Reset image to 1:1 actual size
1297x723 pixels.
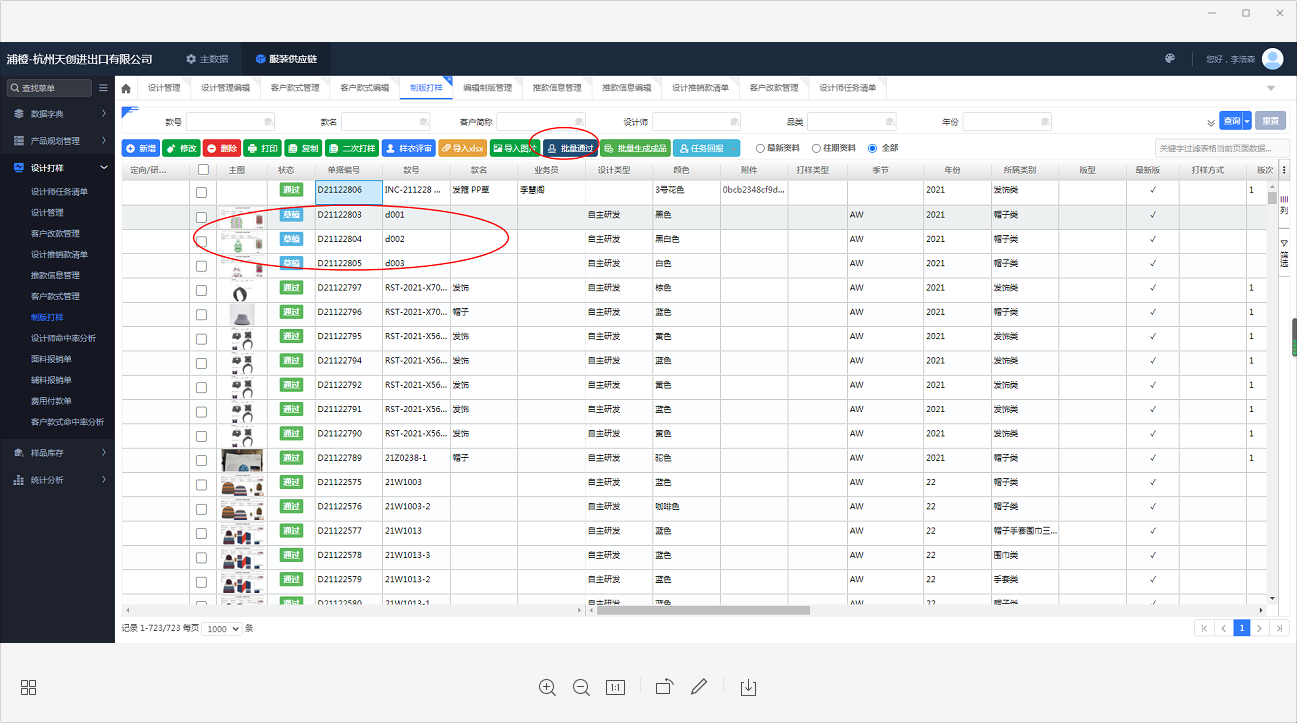coord(615,687)
